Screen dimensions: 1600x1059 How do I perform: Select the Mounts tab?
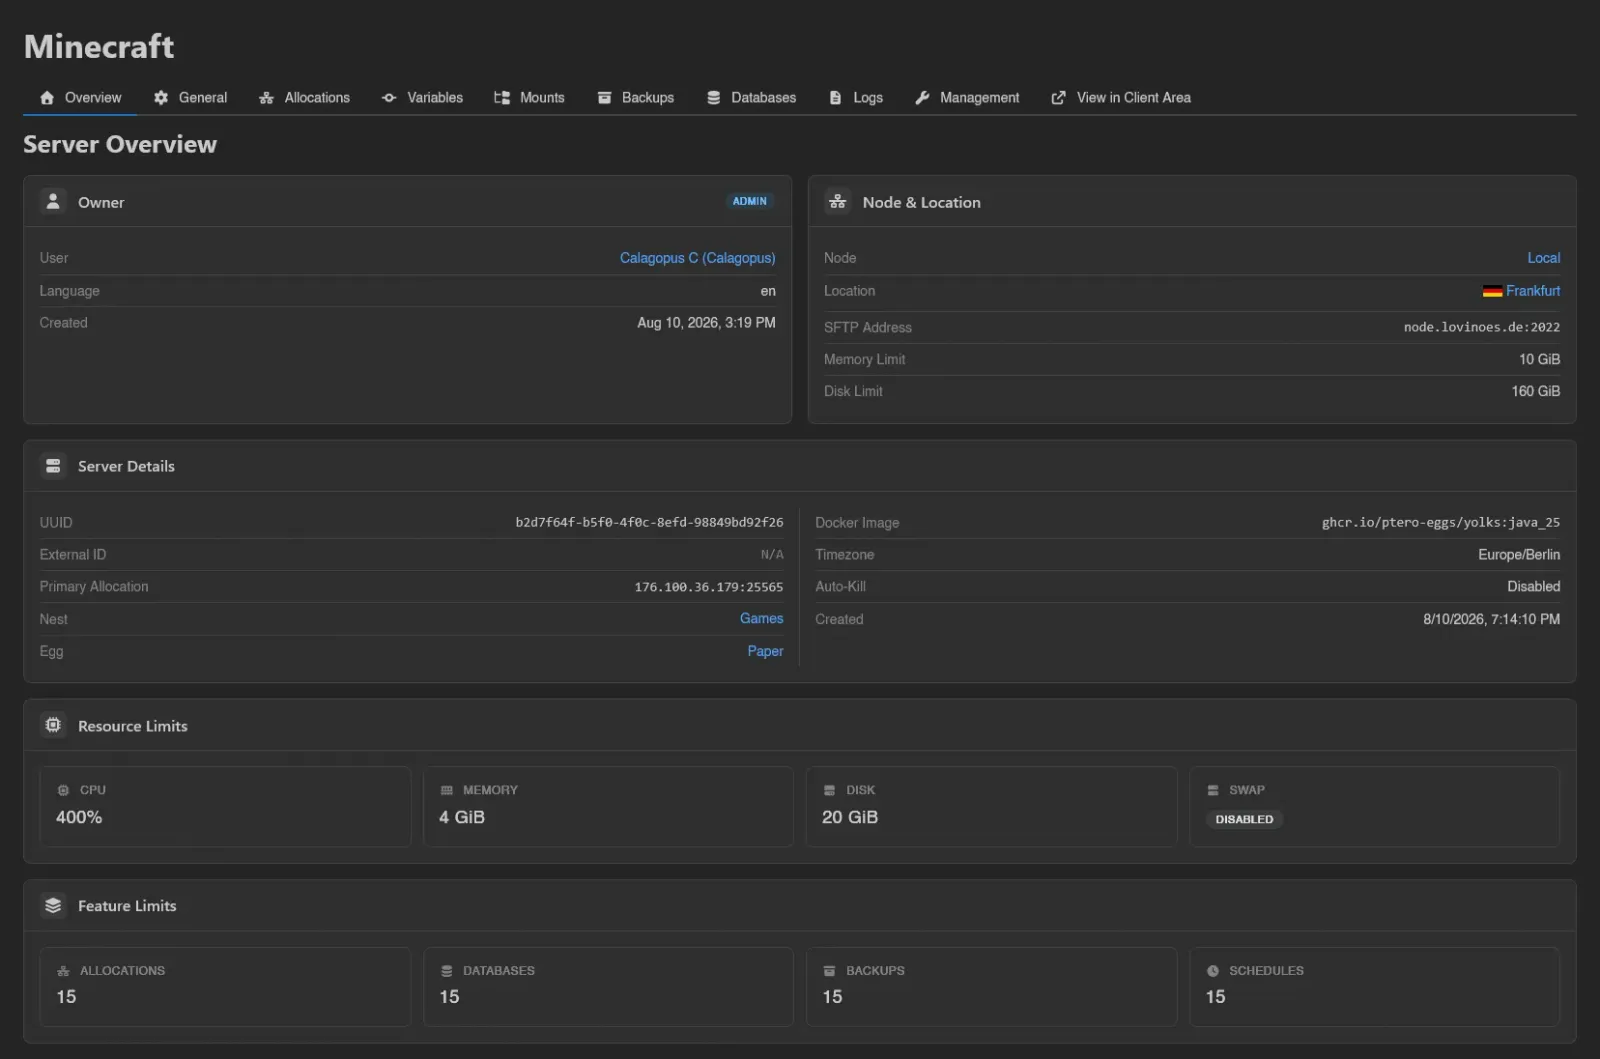(x=529, y=98)
